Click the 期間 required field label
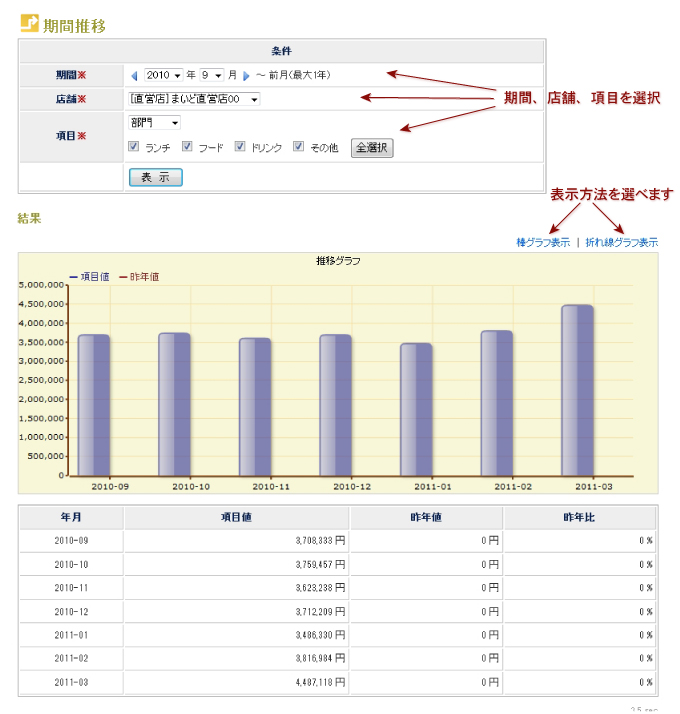The height and width of the screenshot is (714, 680). coord(71,75)
